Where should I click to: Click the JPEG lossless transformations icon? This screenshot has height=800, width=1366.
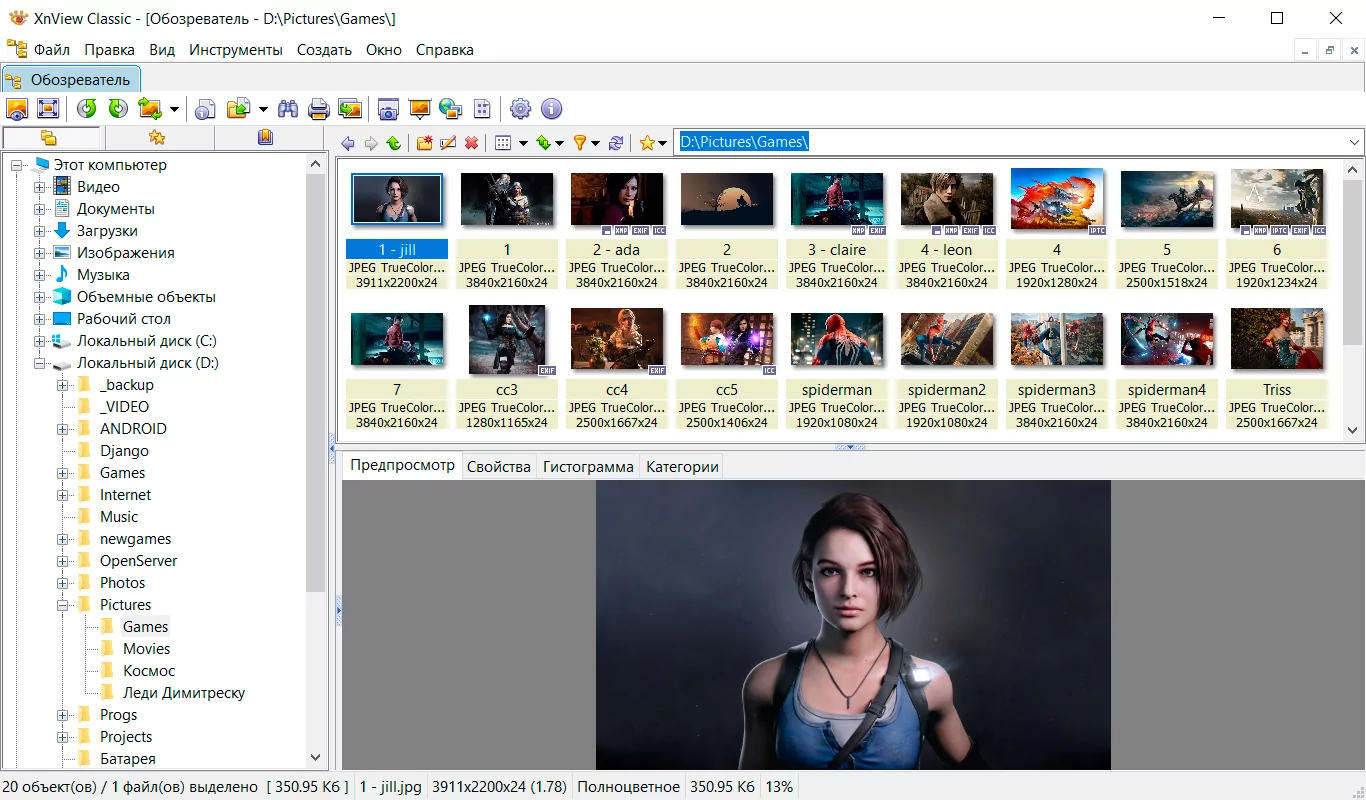tap(150, 109)
